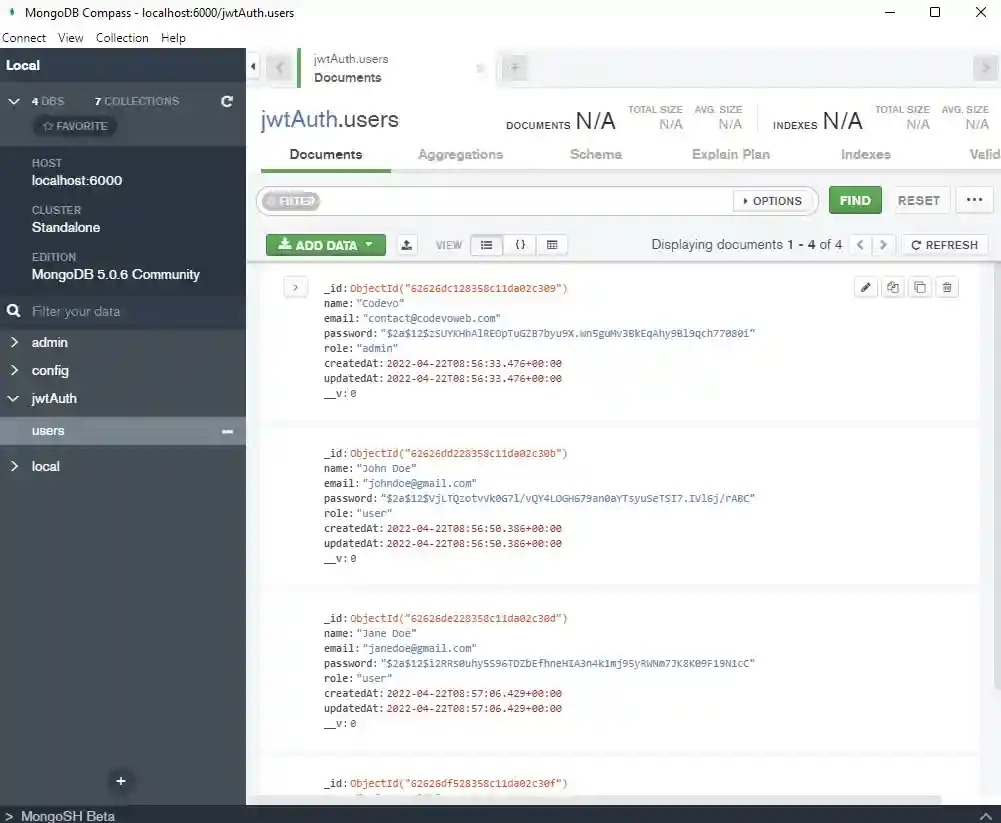The height and width of the screenshot is (823, 1001).
Task: Delete the first document via trash icon
Action: tap(947, 287)
